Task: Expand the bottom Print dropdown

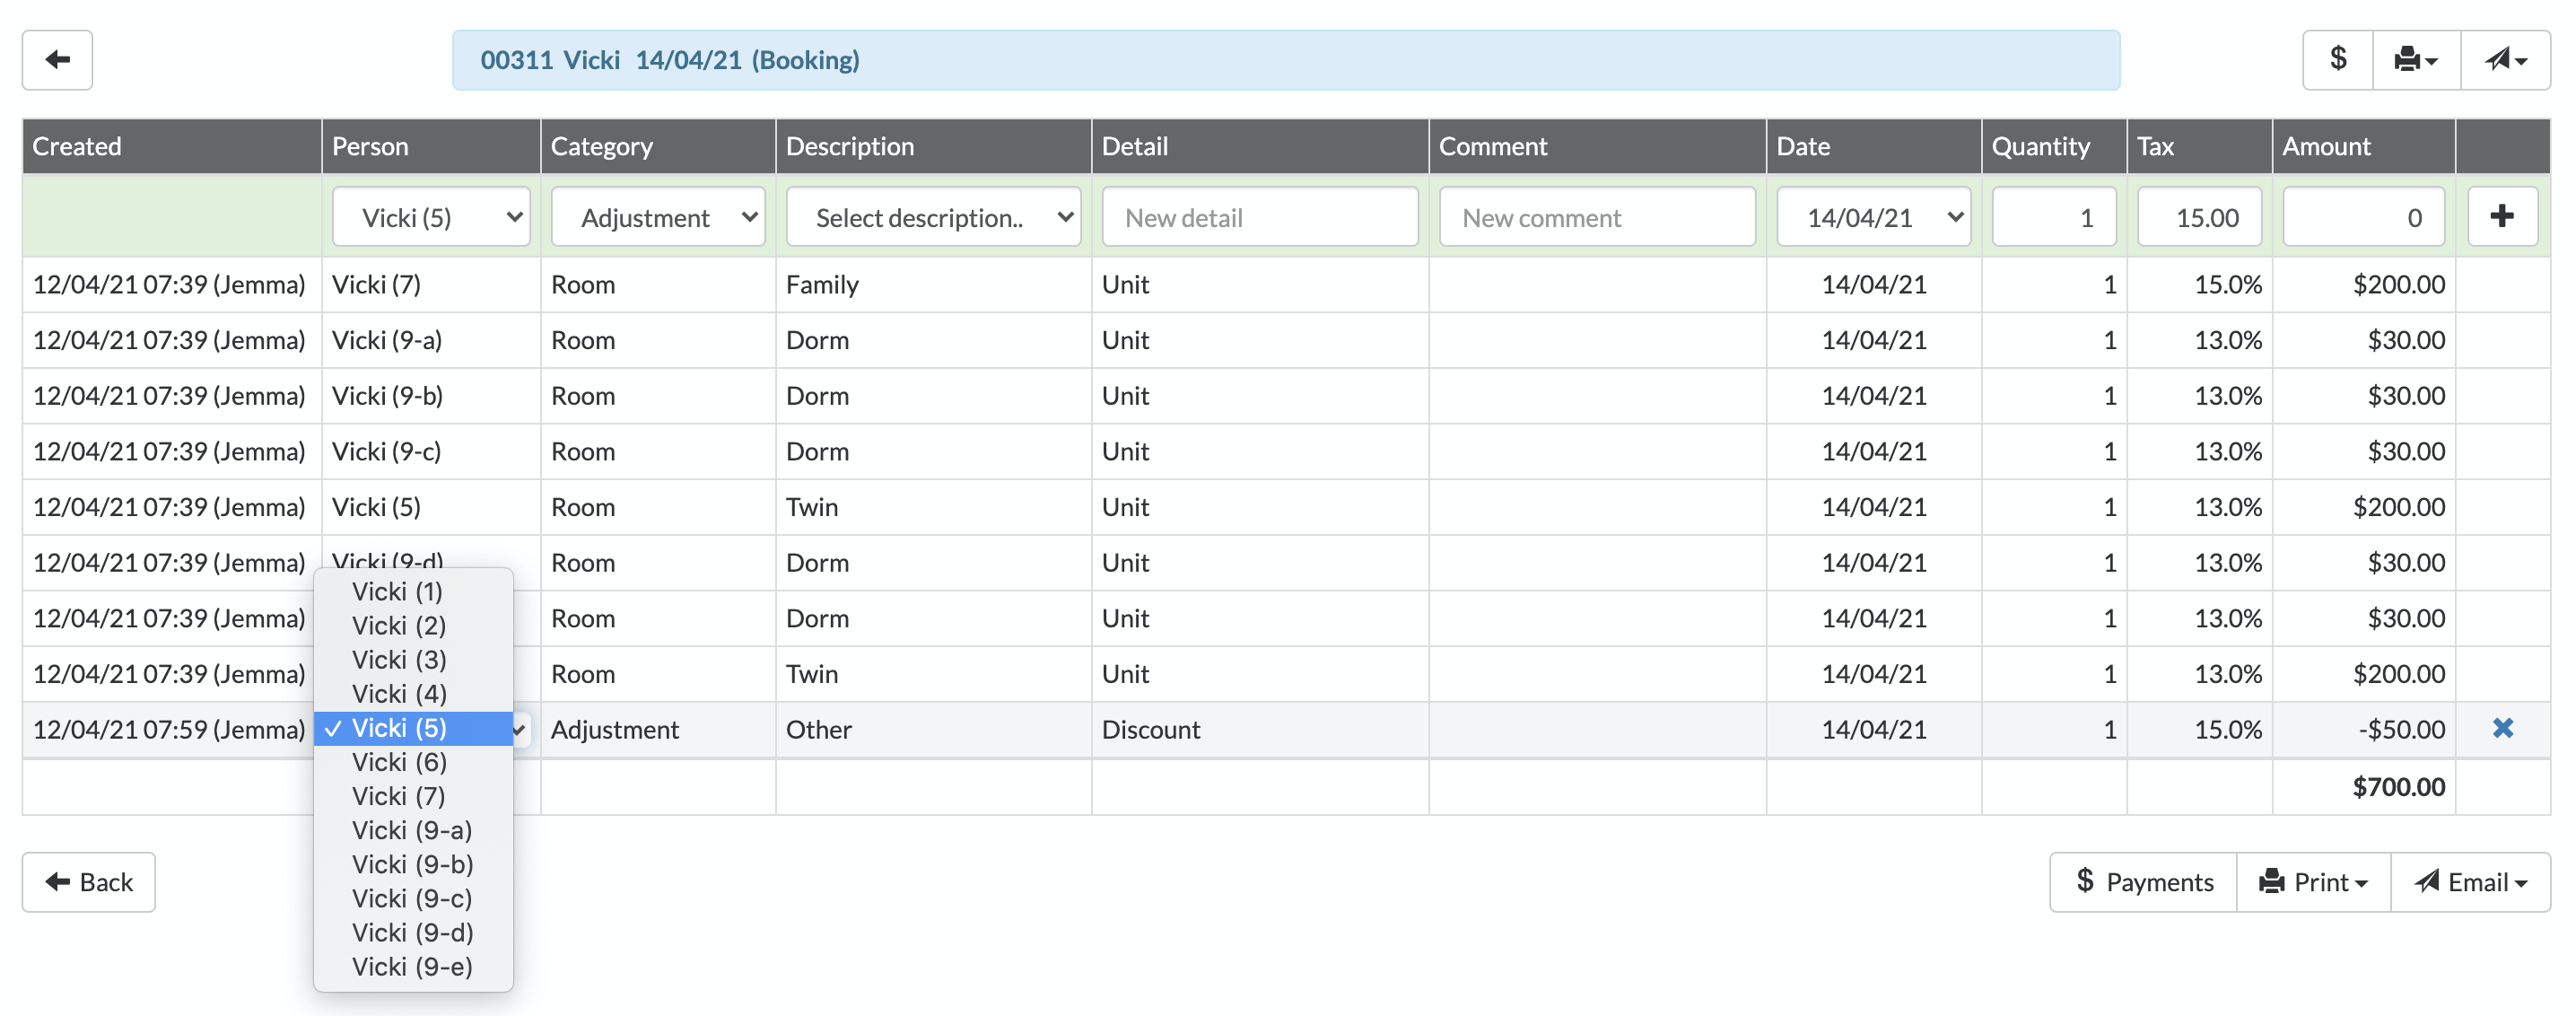Action: (x=2313, y=882)
